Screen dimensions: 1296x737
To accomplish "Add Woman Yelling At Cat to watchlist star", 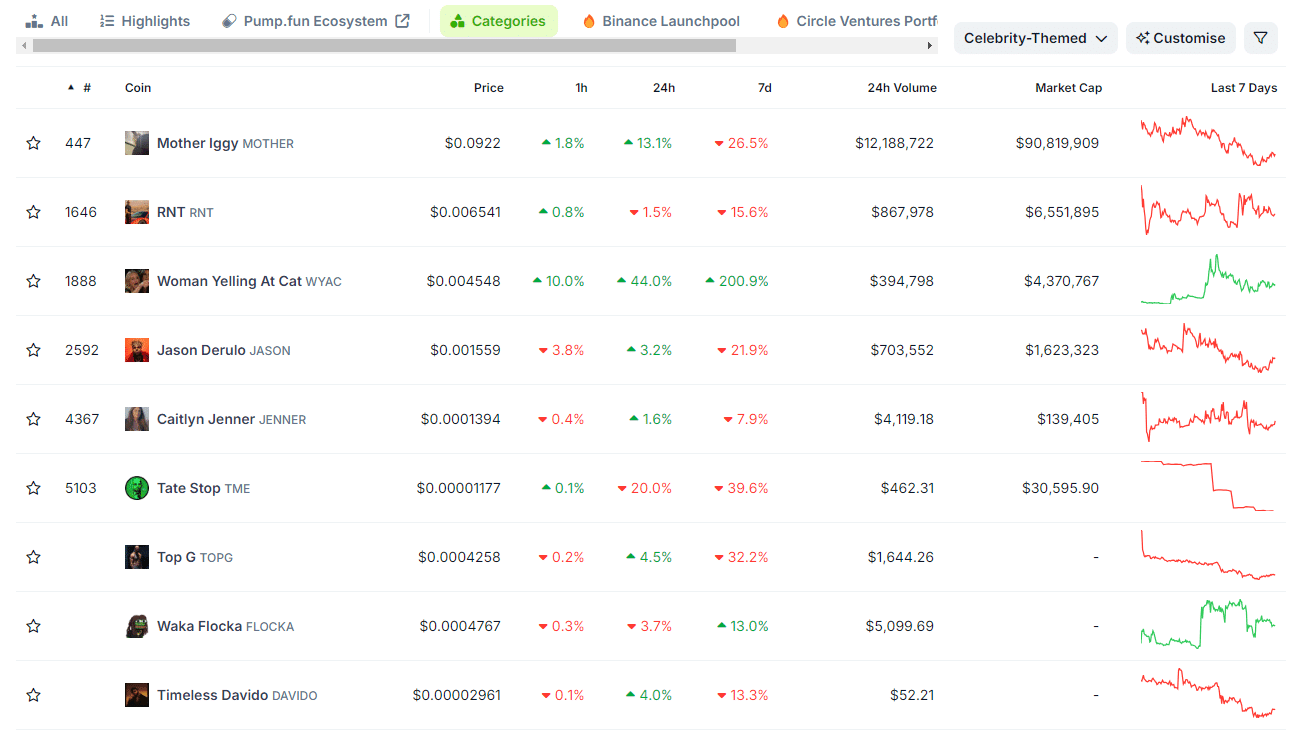I will point(33,281).
